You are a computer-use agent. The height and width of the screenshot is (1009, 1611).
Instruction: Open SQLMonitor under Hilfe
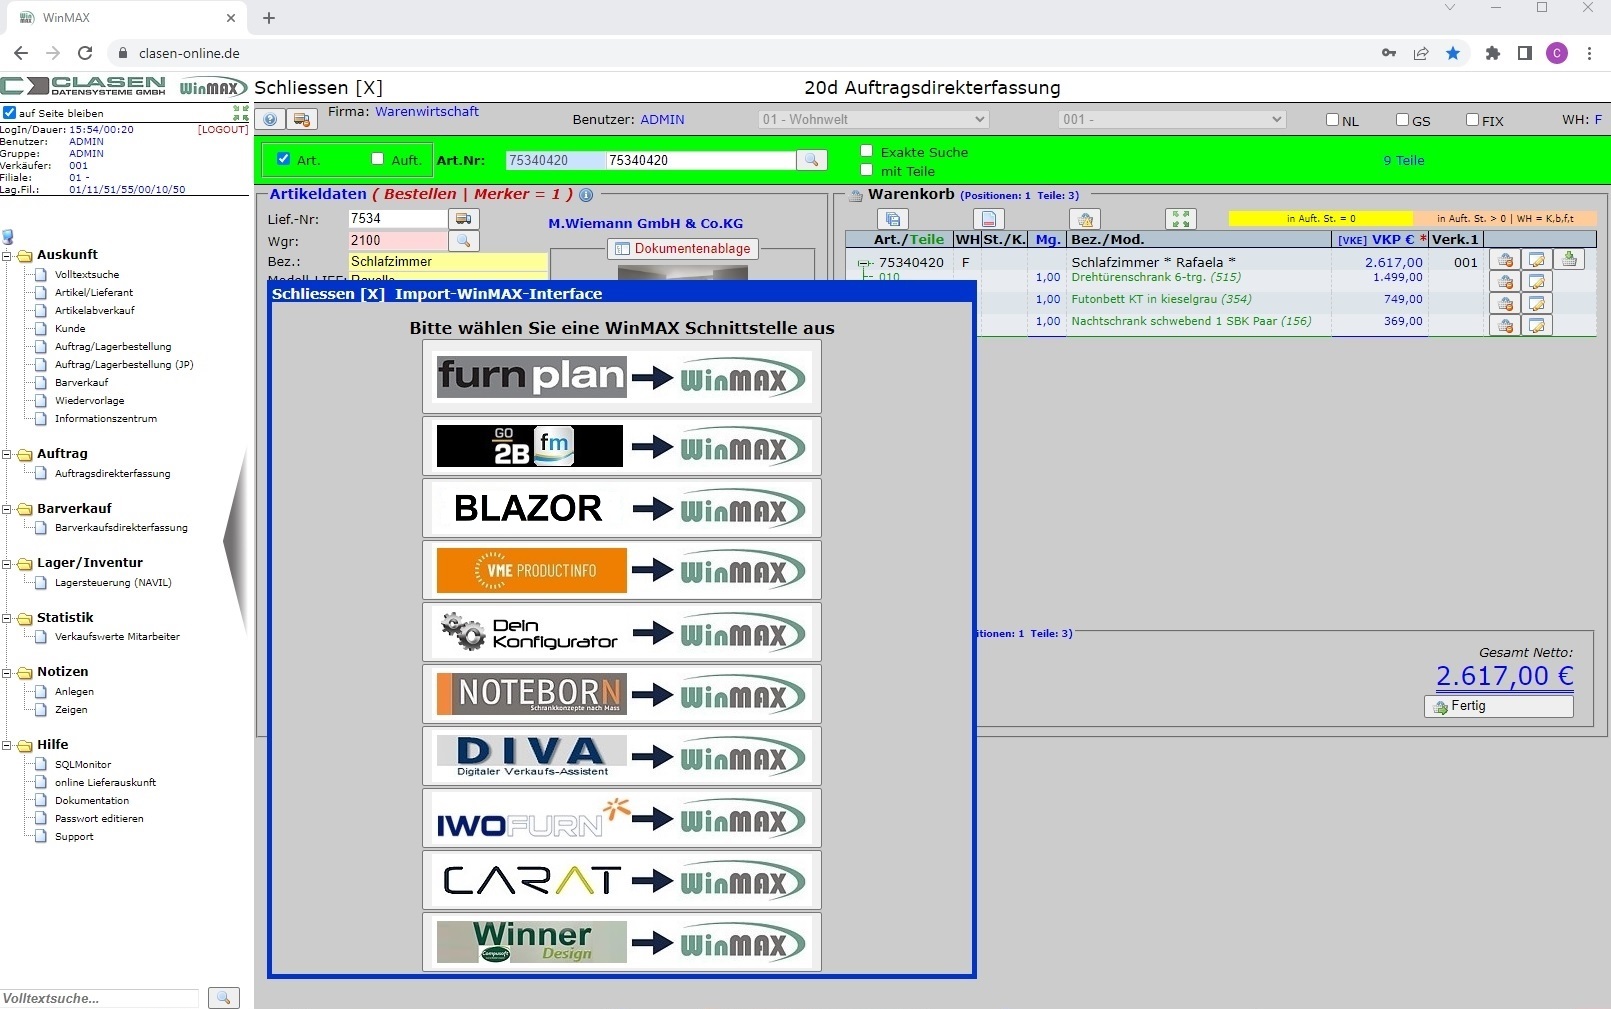point(83,764)
